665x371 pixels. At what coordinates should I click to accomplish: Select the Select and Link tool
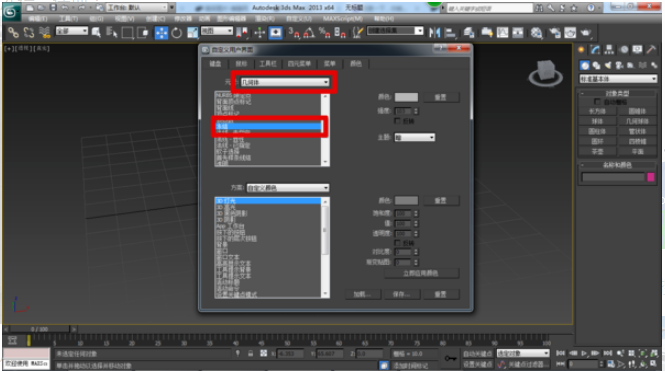tap(13, 32)
